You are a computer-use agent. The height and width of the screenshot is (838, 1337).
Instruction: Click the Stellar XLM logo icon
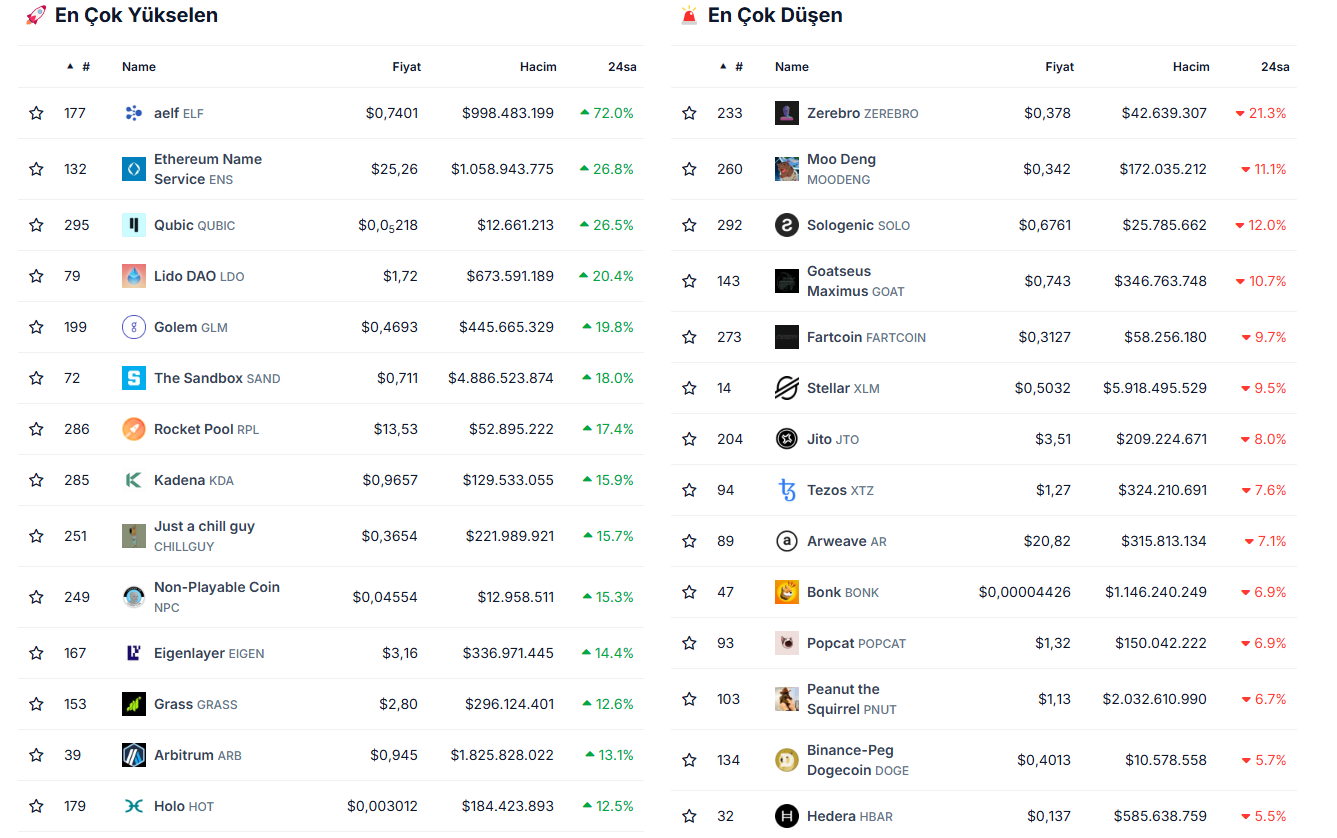(787, 388)
